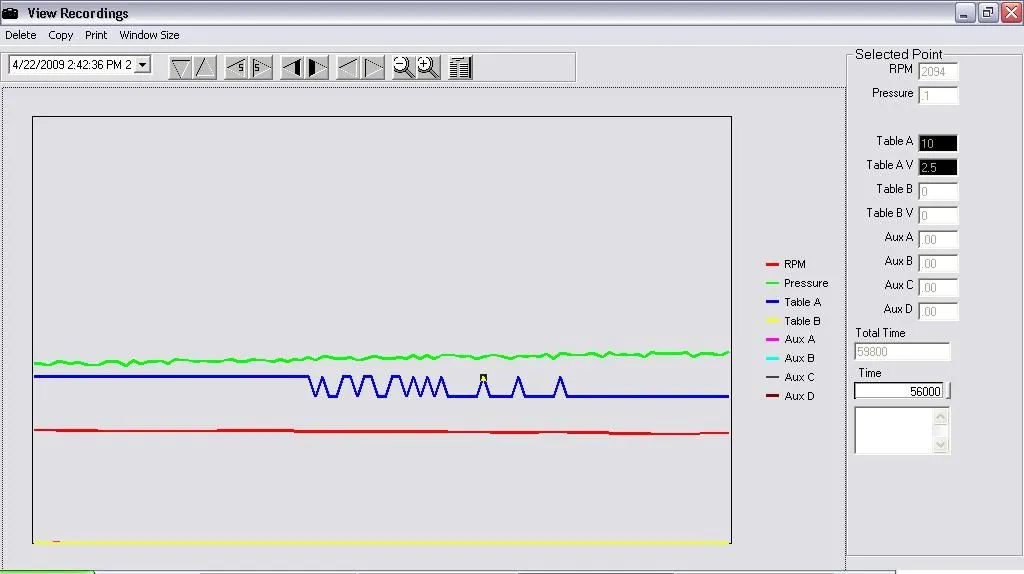
Task: Zoom out using the minus magnifier
Action: pyautogui.click(x=403, y=67)
